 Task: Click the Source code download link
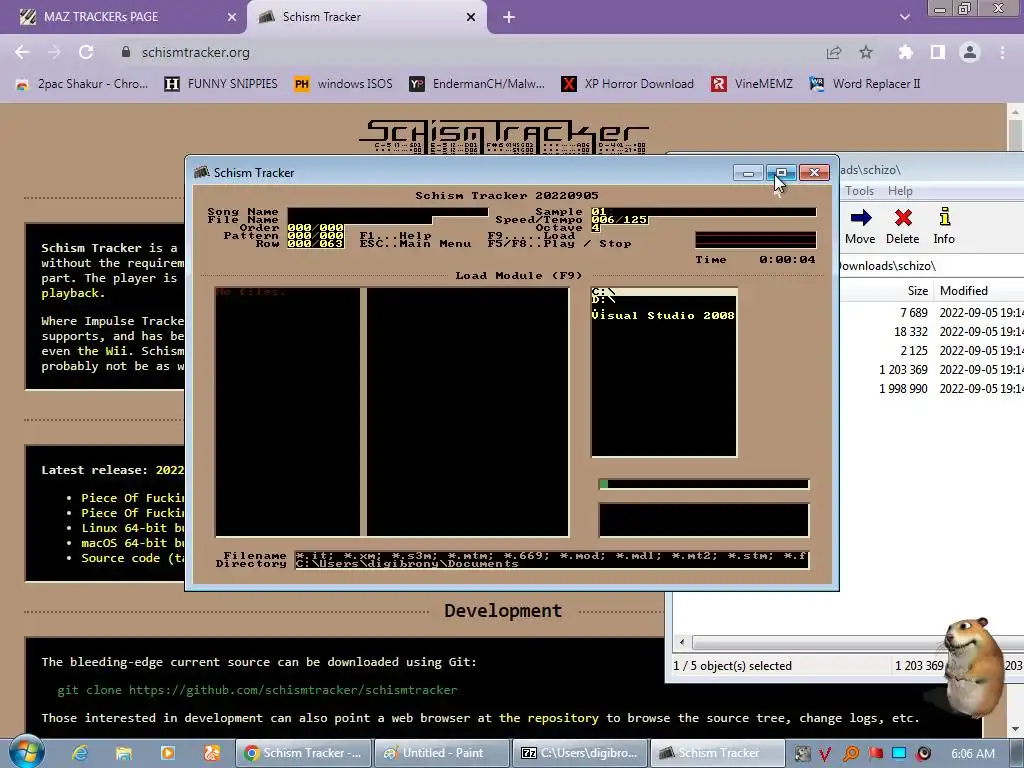tap(133, 558)
